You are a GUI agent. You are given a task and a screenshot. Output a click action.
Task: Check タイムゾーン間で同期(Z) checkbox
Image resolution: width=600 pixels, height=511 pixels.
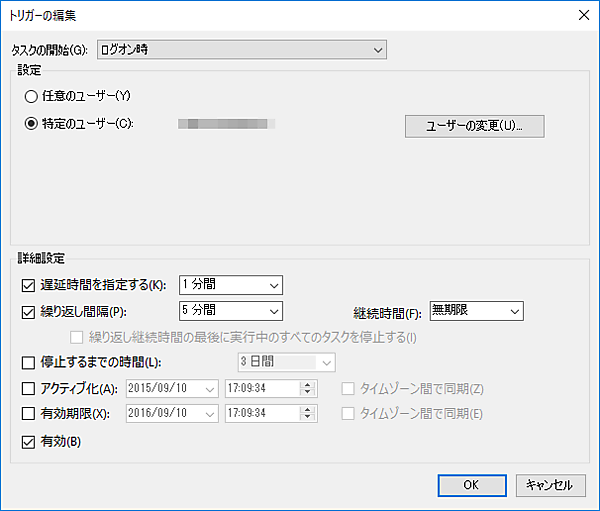(x=348, y=389)
